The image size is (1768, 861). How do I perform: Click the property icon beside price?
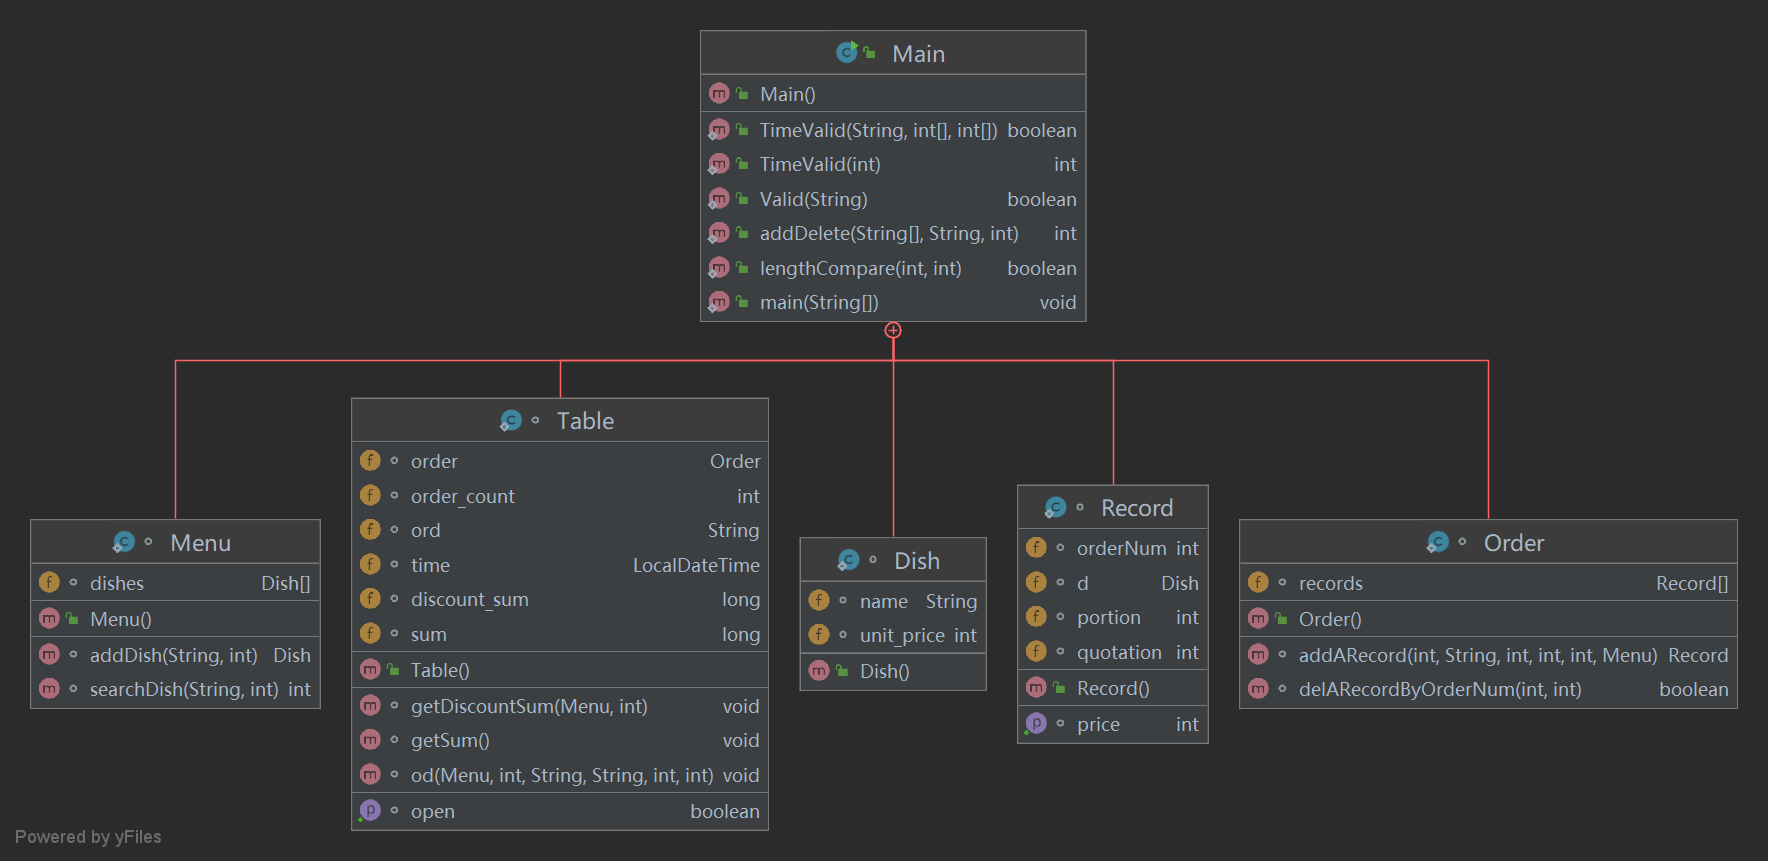coord(1036,724)
